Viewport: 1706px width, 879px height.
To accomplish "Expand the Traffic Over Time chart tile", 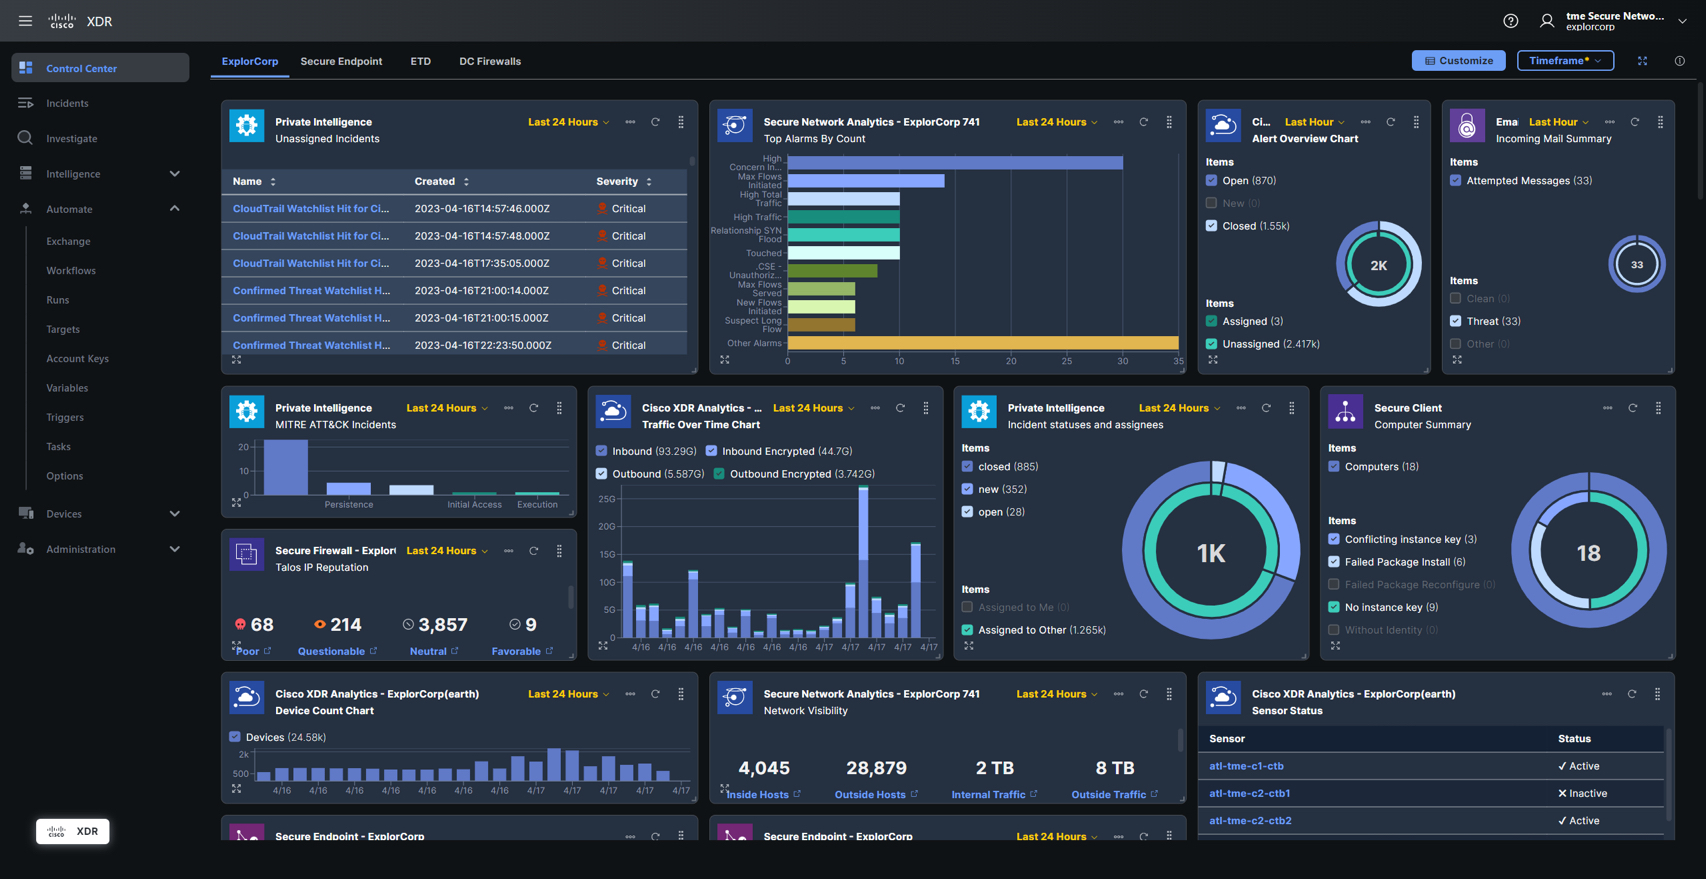I will pos(603,646).
